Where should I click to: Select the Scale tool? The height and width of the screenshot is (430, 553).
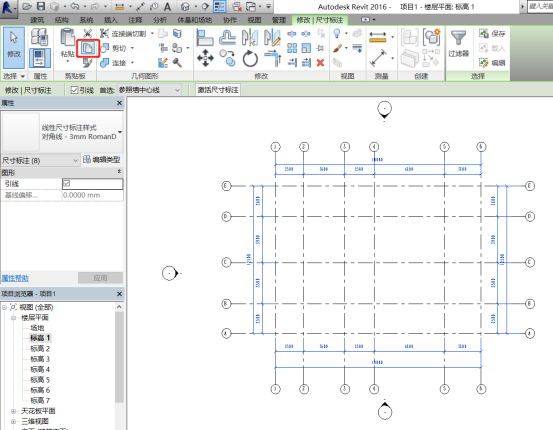coord(306,48)
